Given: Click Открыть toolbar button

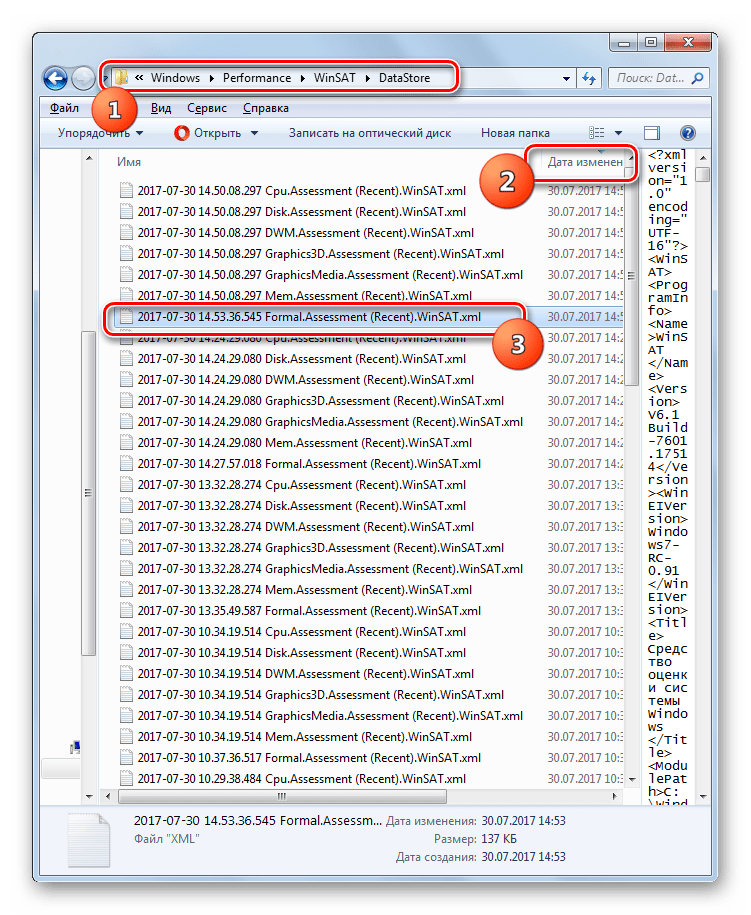Looking at the screenshot, I should coord(208,133).
